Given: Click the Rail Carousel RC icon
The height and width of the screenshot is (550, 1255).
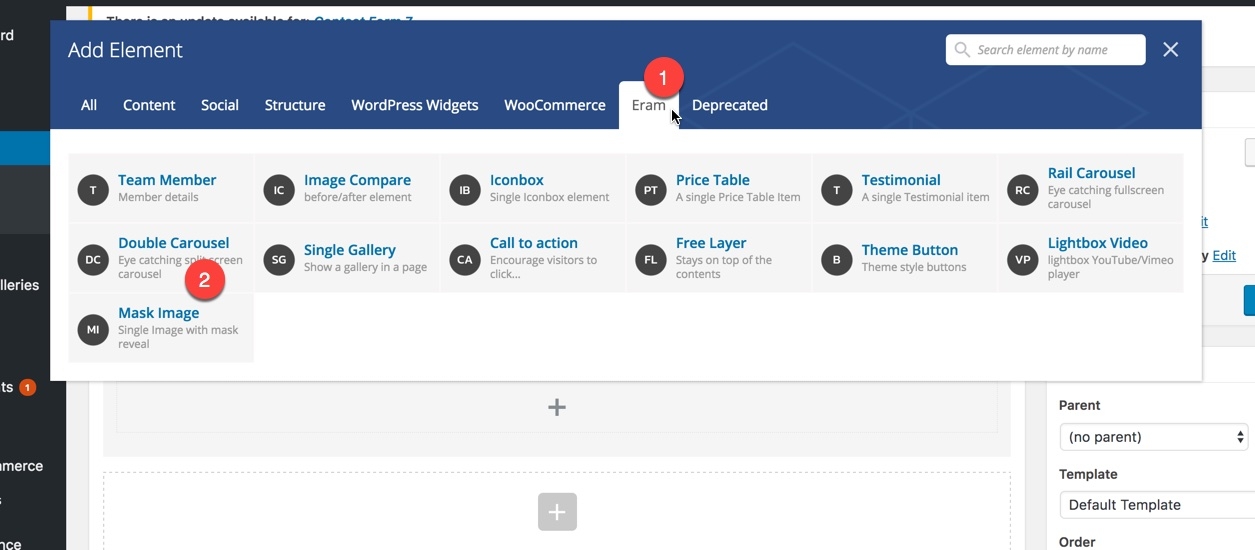Looking at the screenshot, I should tap(1023, 190).
